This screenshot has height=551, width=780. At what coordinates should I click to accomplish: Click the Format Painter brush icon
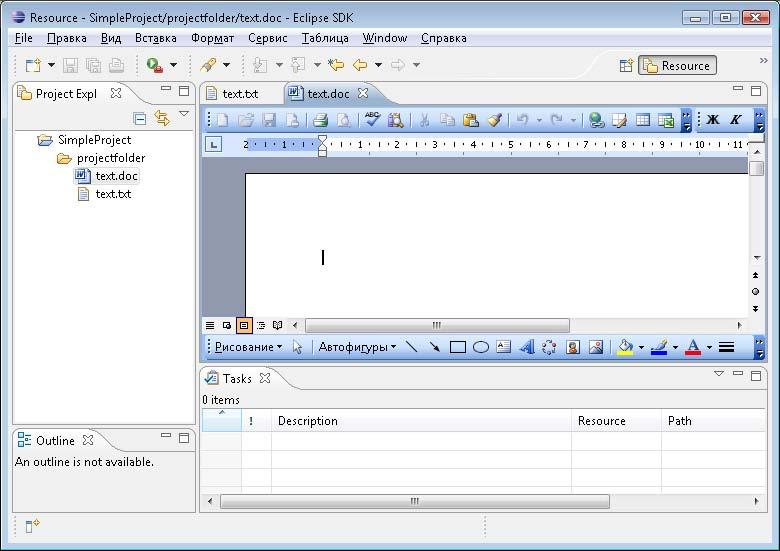(494, 120)
